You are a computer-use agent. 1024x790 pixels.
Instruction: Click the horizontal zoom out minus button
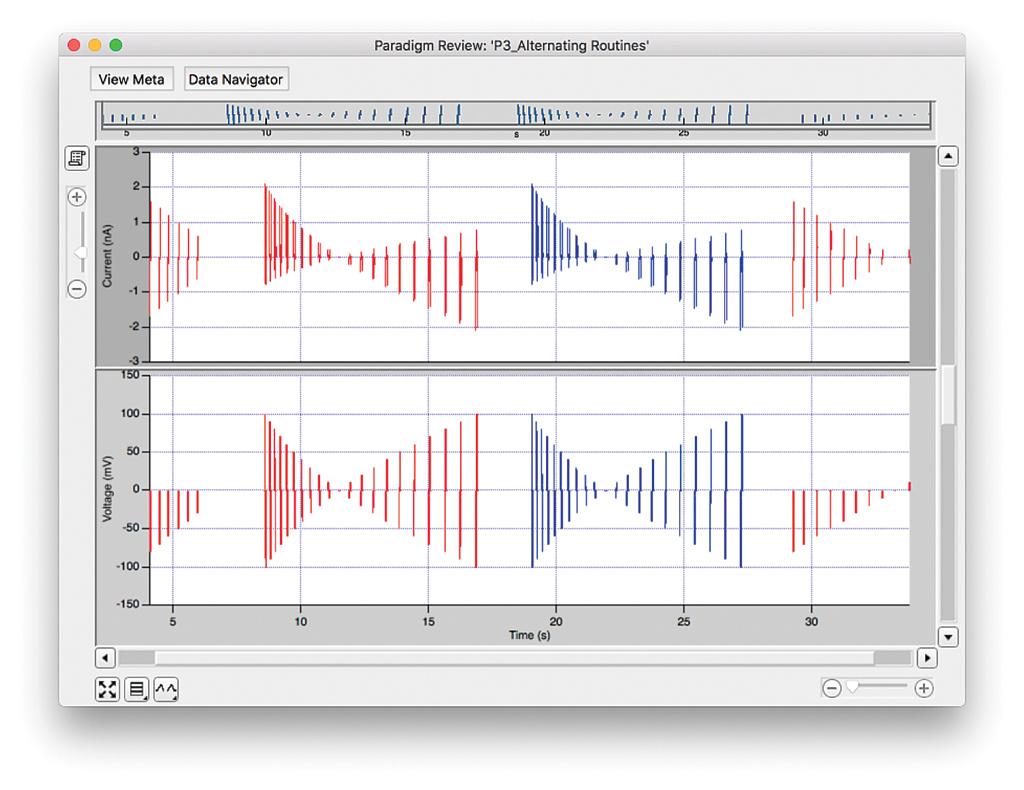coord(831,688)
